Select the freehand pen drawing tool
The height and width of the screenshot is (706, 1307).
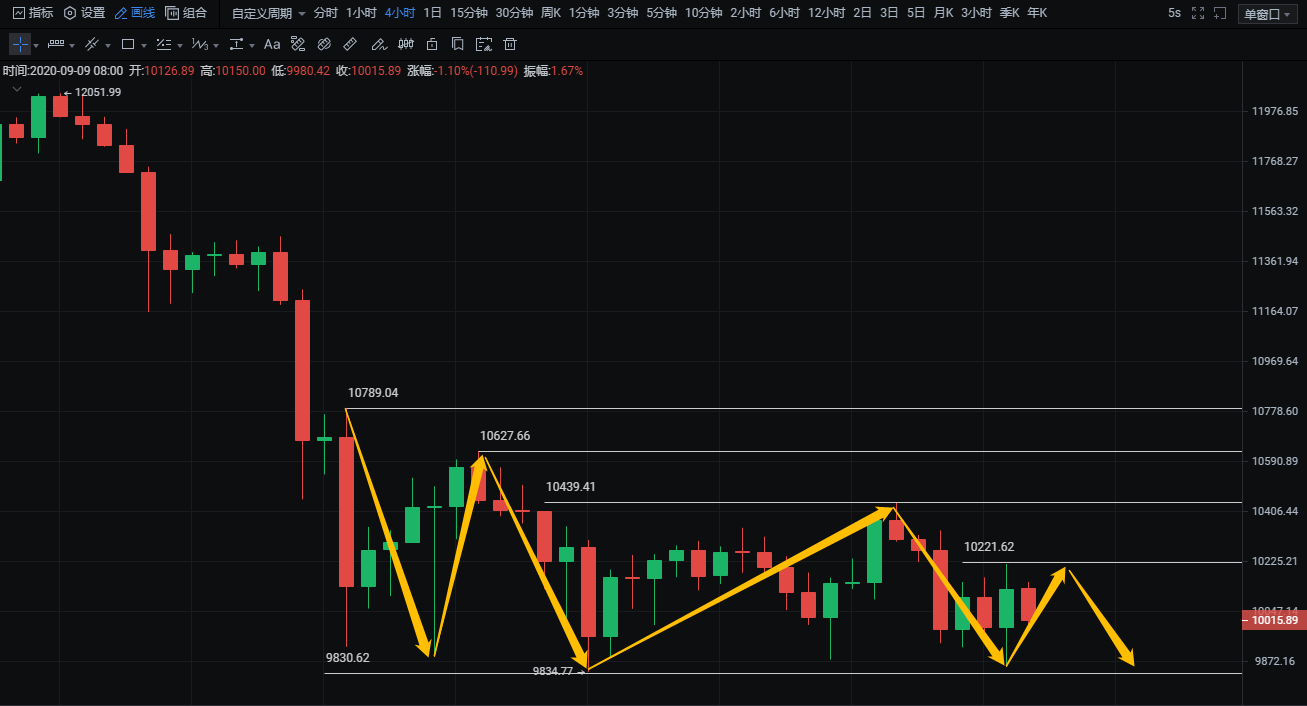tap(377, 45)
